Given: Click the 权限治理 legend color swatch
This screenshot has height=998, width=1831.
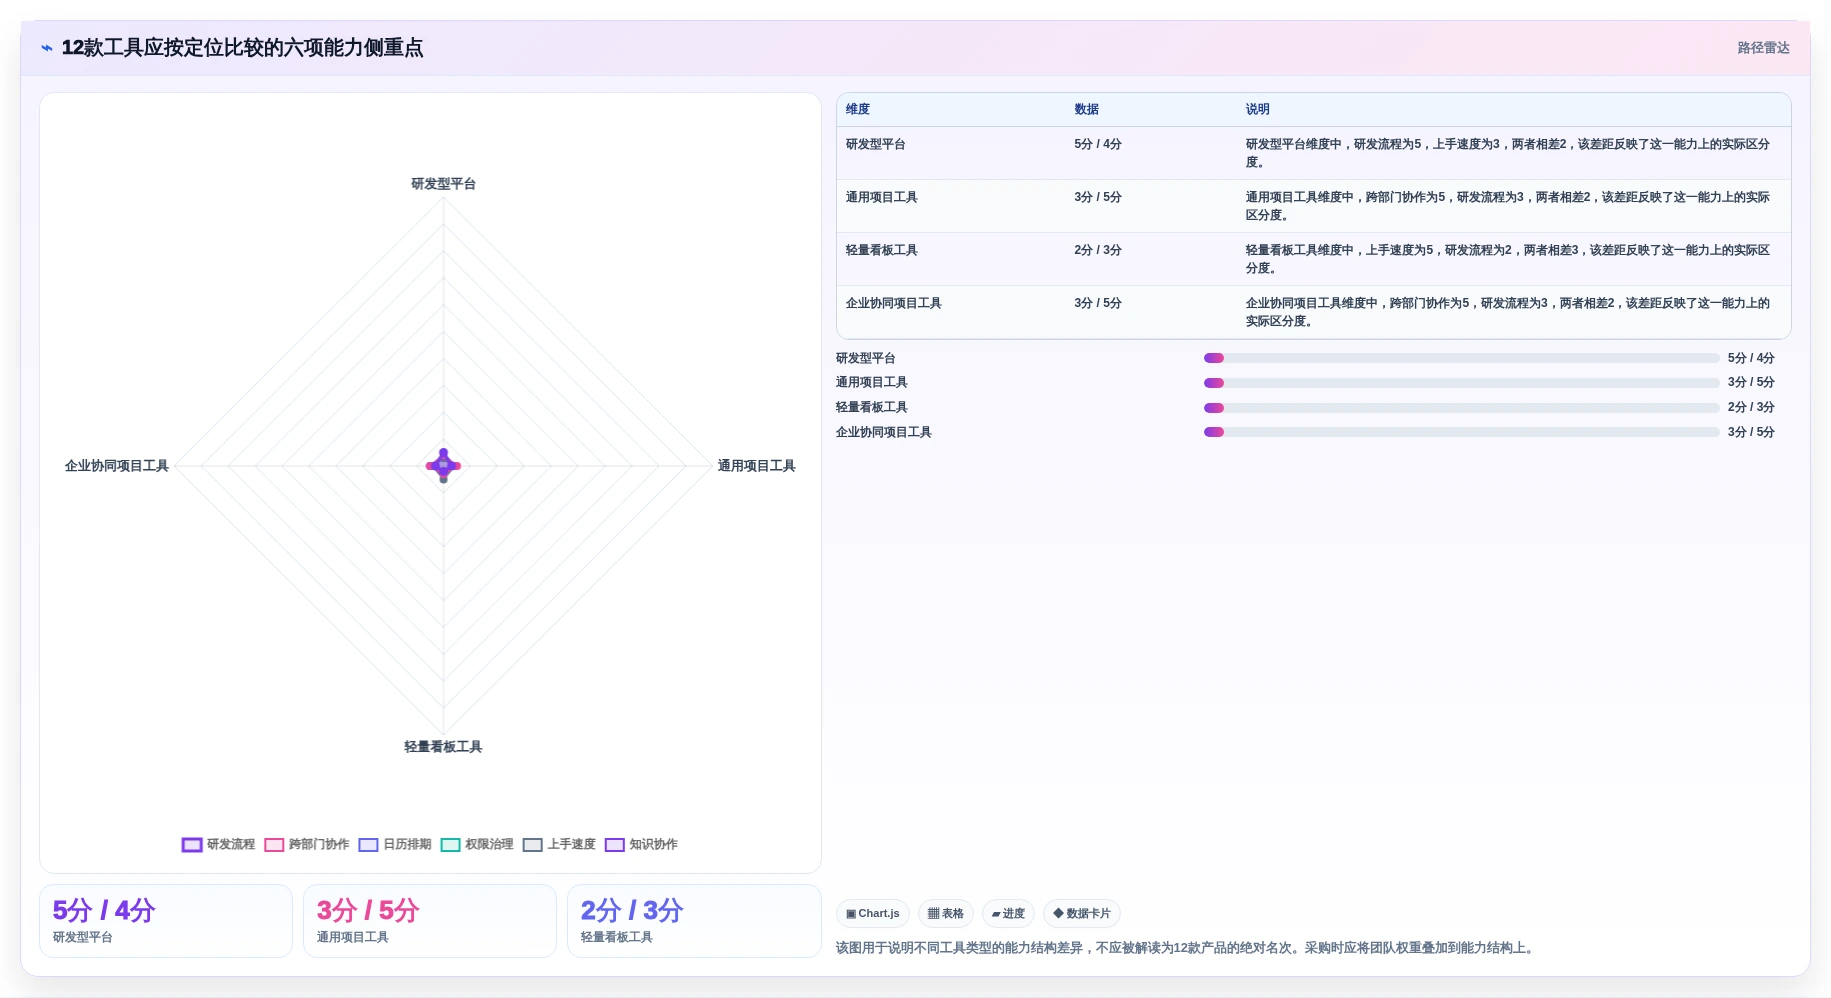Looking at the screenshot, I should (x=451, y=845).
